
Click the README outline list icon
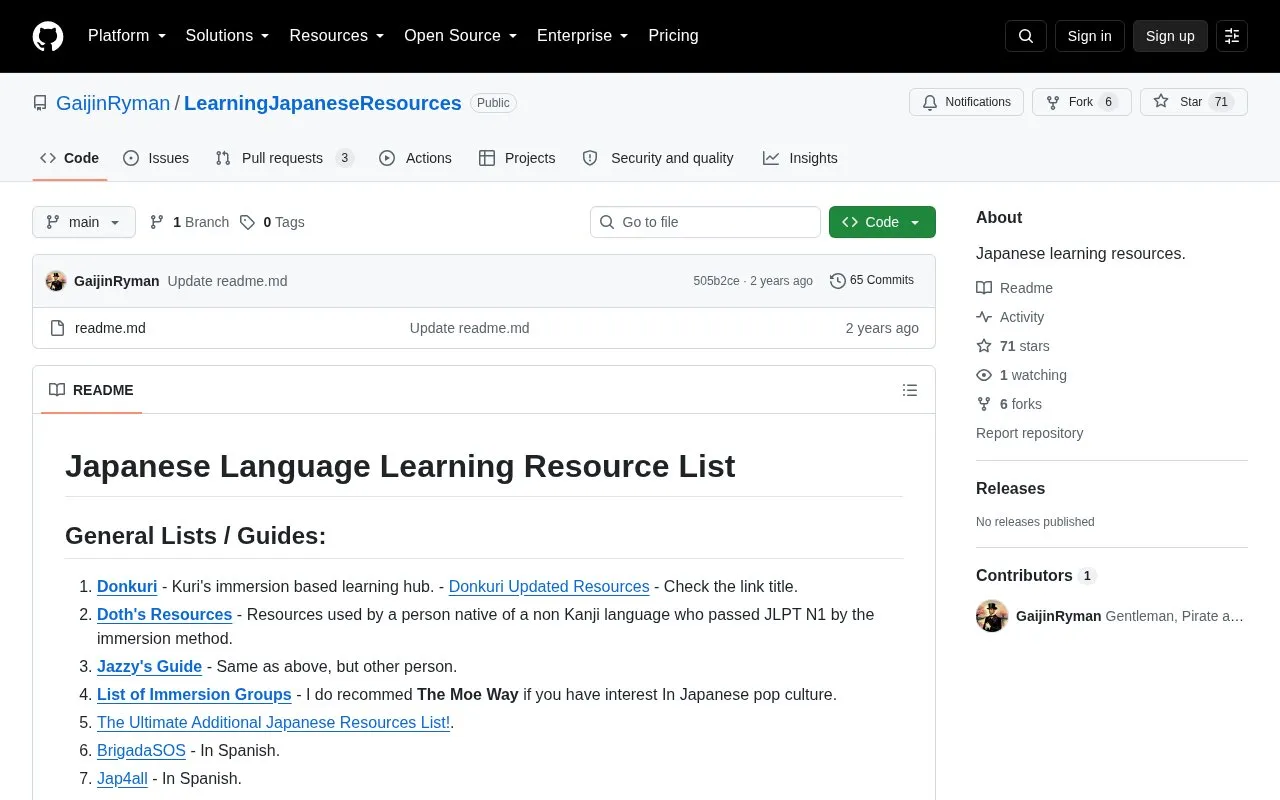tap(910, 390)
